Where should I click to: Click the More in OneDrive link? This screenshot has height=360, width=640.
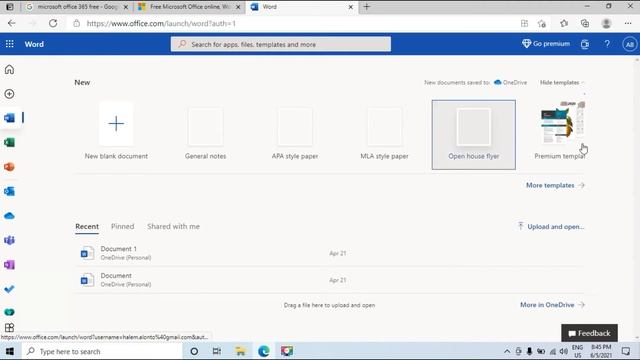click(552, 305)
